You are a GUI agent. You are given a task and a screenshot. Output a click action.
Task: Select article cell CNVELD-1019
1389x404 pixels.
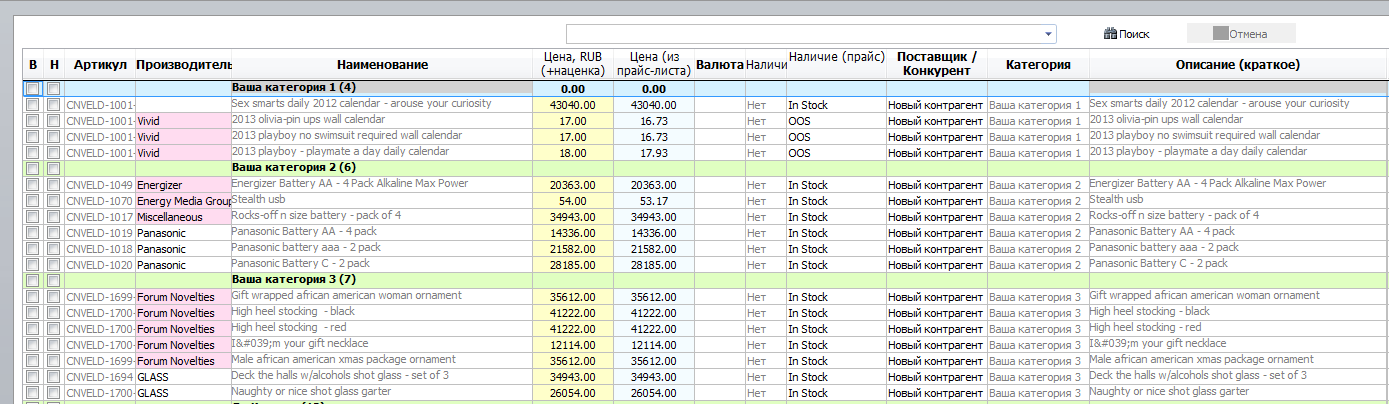pos(99,233)
